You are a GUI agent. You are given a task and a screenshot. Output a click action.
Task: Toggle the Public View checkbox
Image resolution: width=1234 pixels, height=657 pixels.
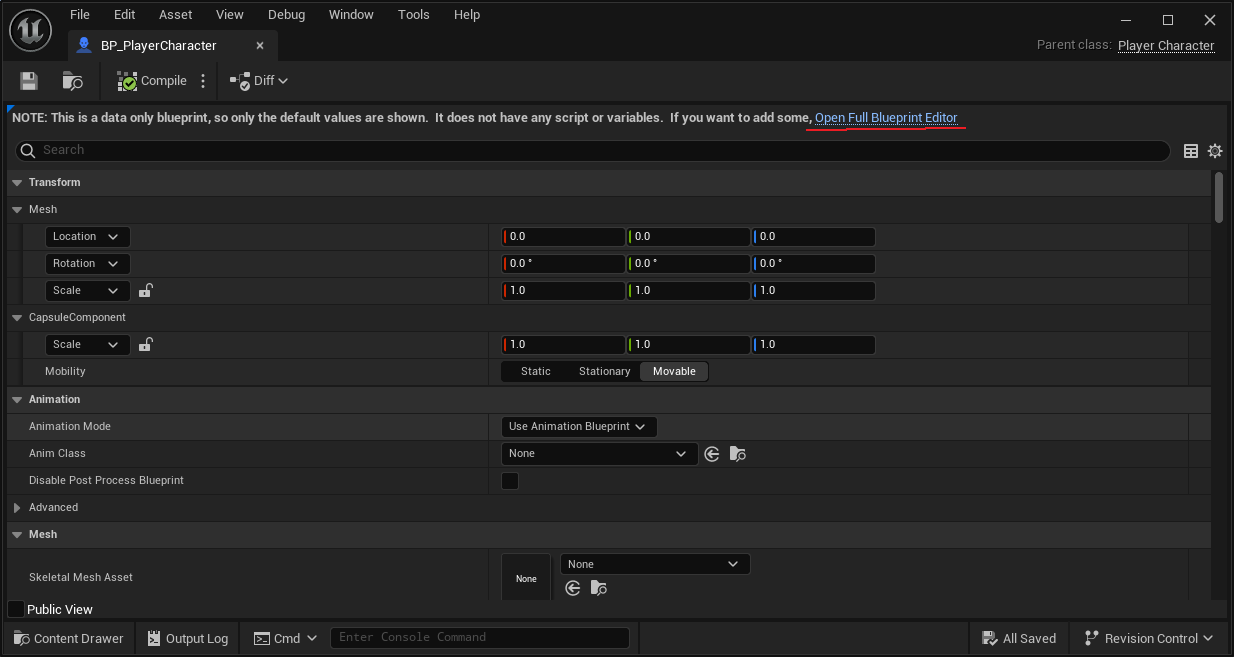tap(16, 609)
